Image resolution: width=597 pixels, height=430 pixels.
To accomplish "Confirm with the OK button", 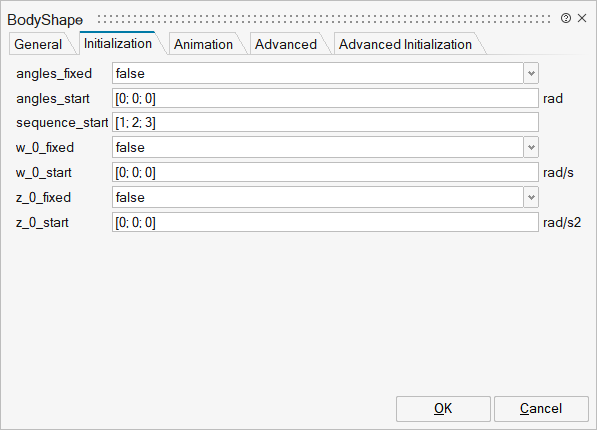I will pos(443,409).
